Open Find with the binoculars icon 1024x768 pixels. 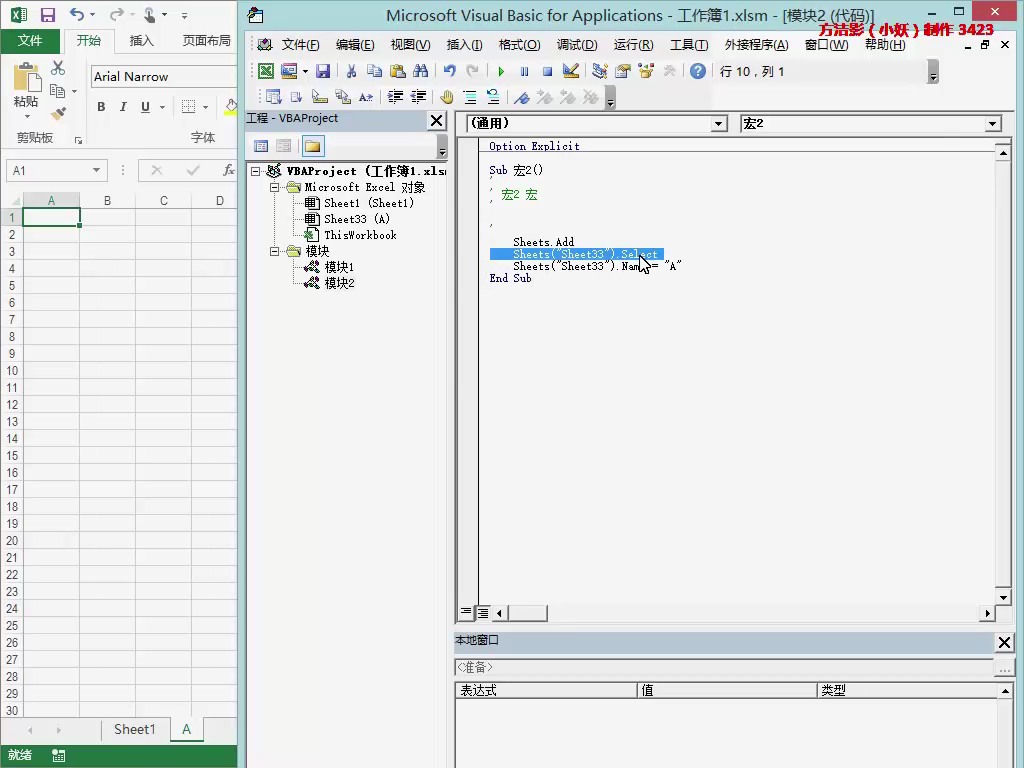pos(421,71)
